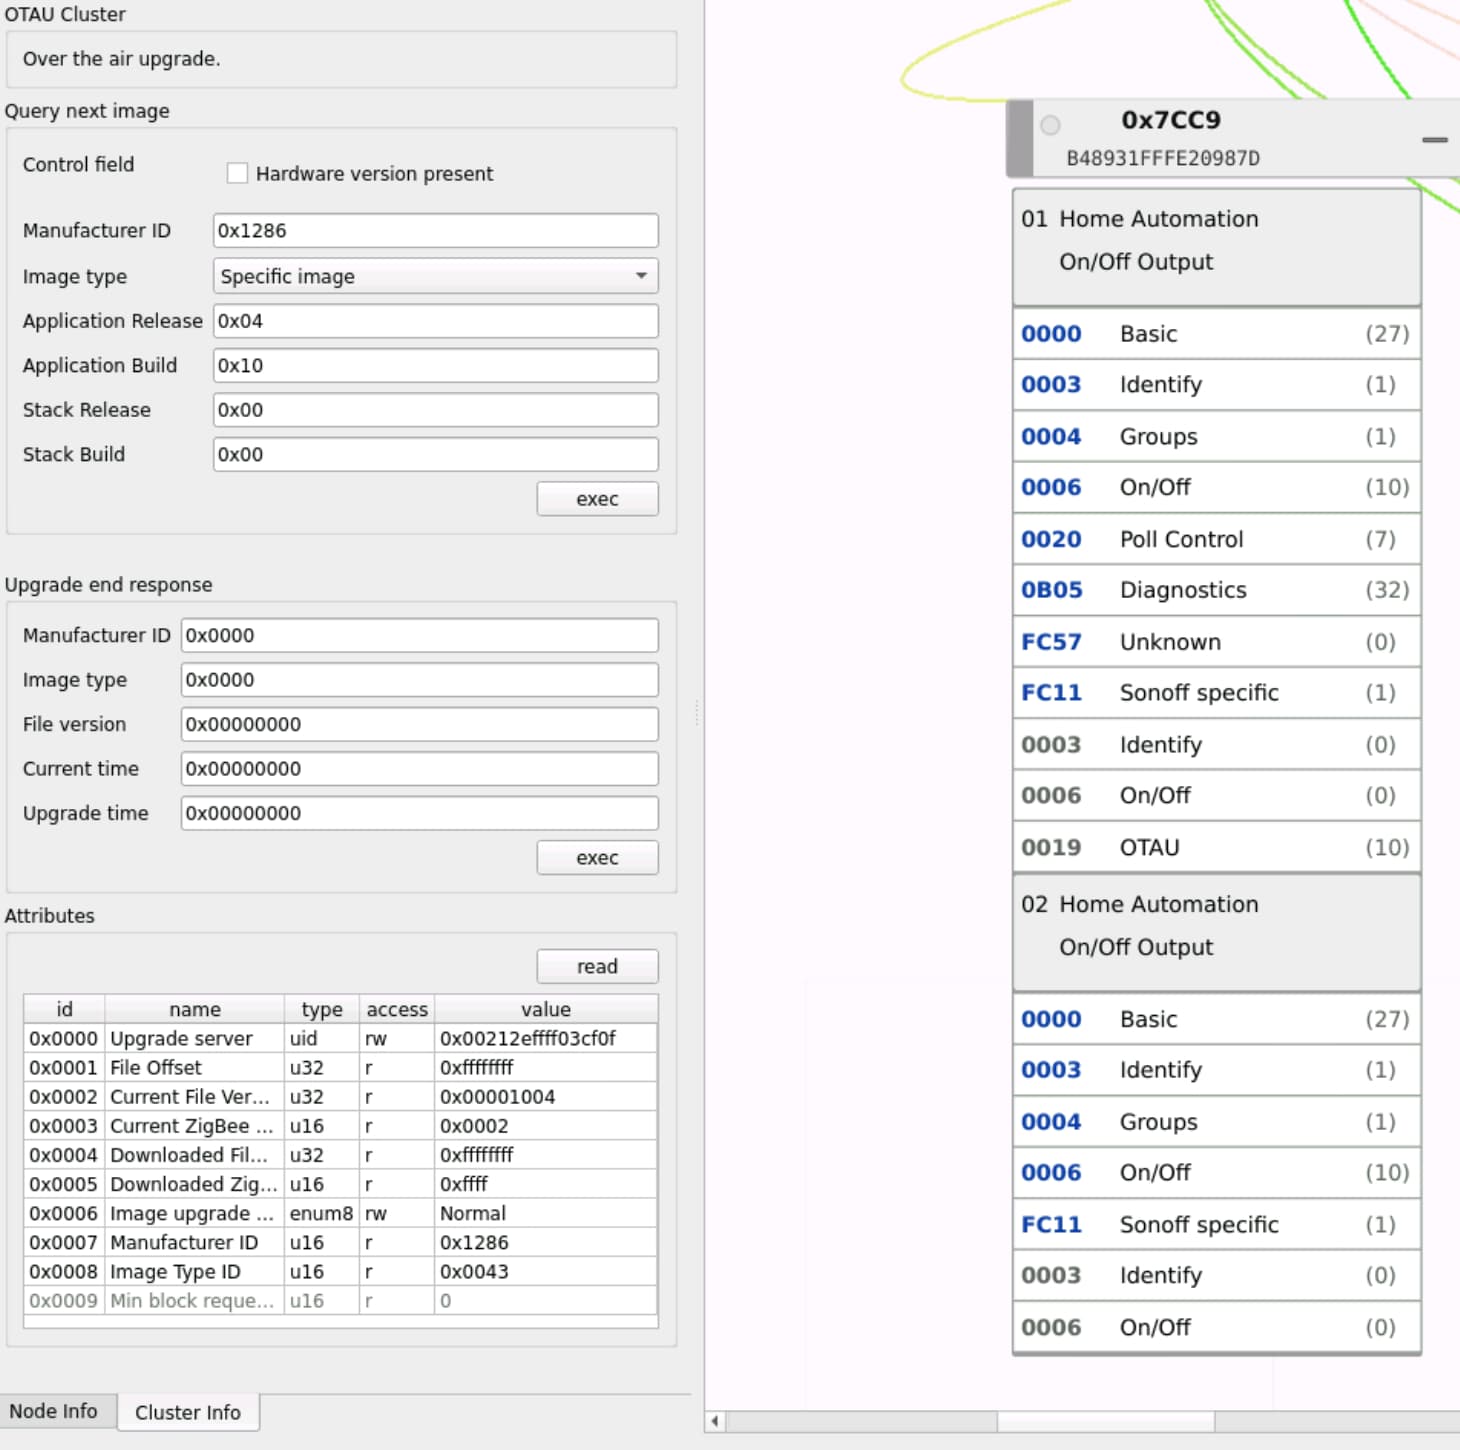Viewport: 1460px width, 1450px height.
Task: Open the 0B05 Diagnostics cluster
Action: coord(1215,590)
